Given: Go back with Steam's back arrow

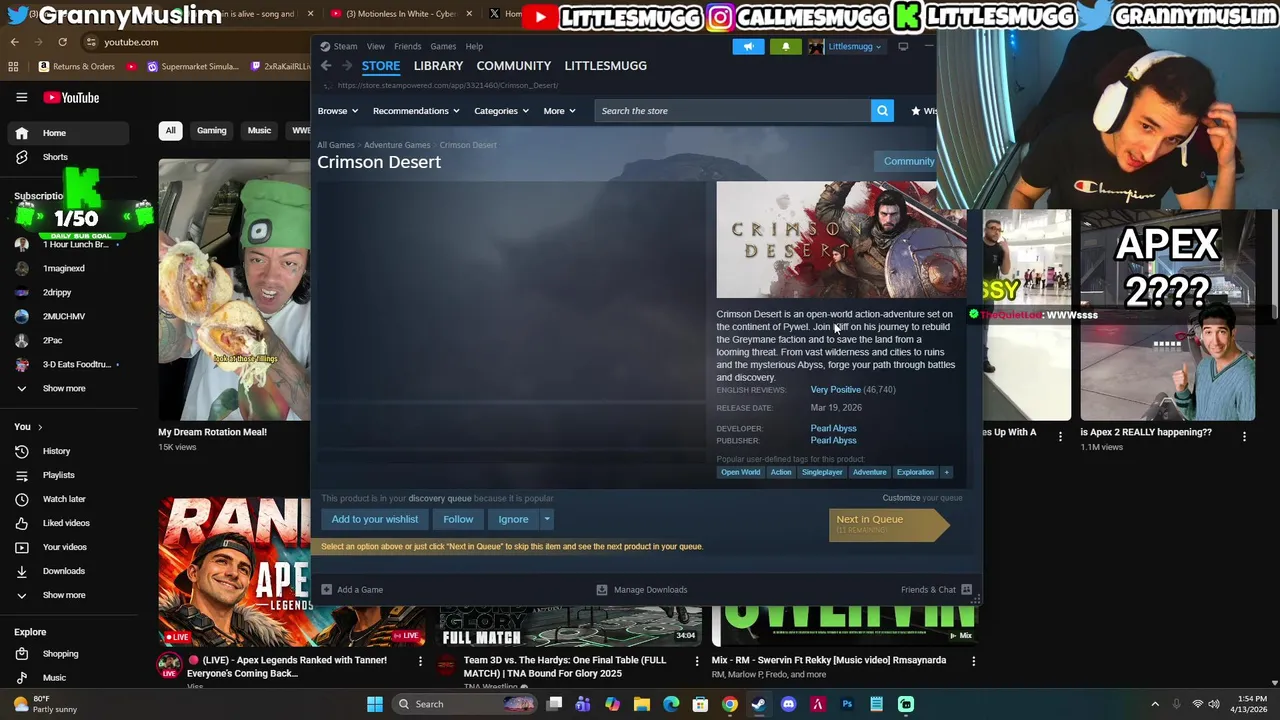Looking at the screenshot, I should point(326,66).
